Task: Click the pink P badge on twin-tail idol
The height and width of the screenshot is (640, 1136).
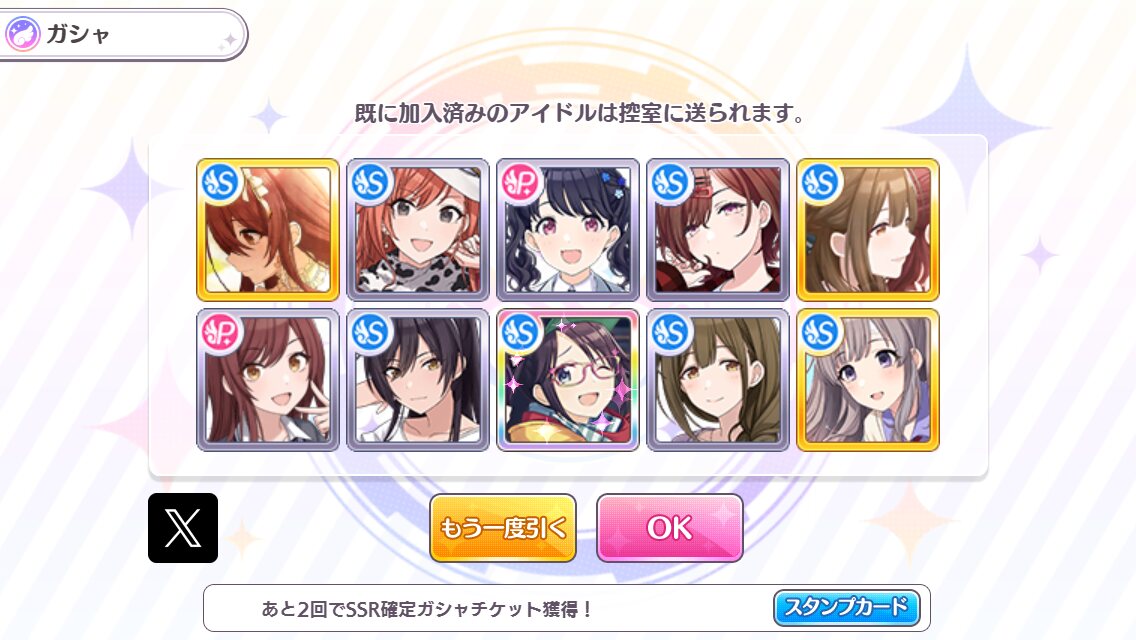Action: pyautogui.click(x=521, y=183)
